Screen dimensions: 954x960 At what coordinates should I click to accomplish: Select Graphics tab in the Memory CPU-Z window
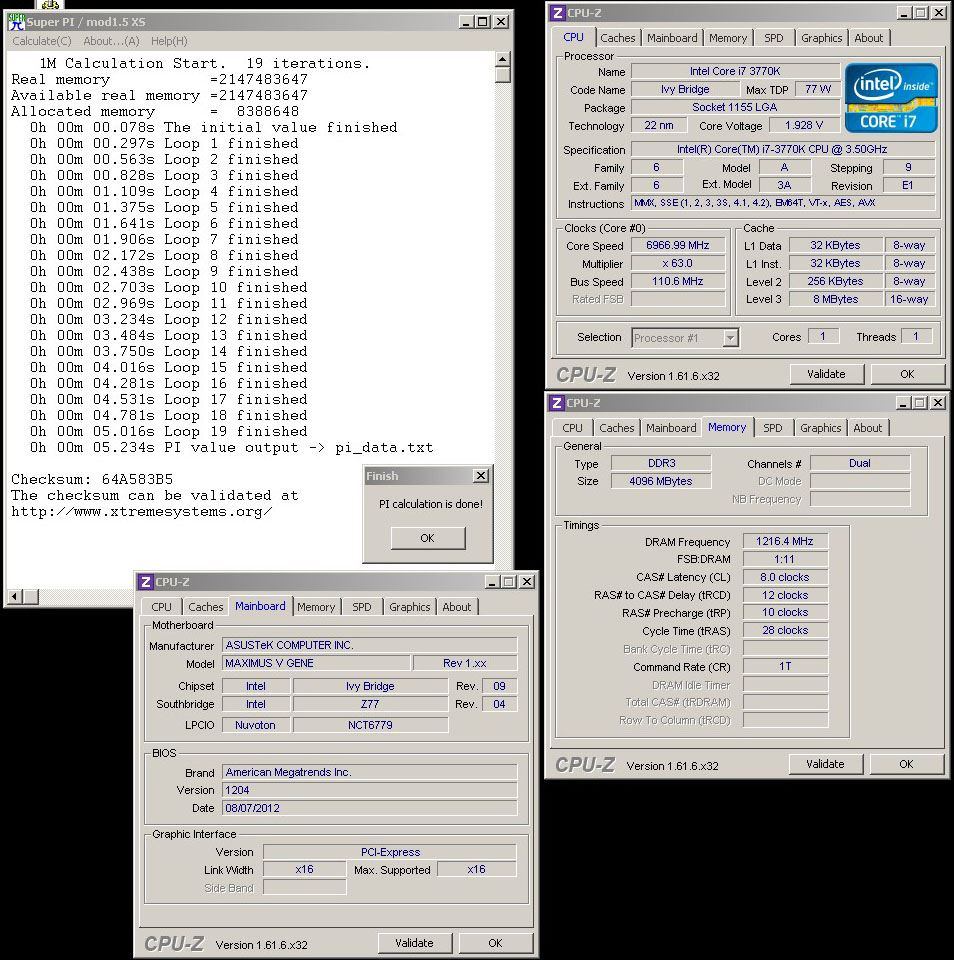tap(821, 428)
